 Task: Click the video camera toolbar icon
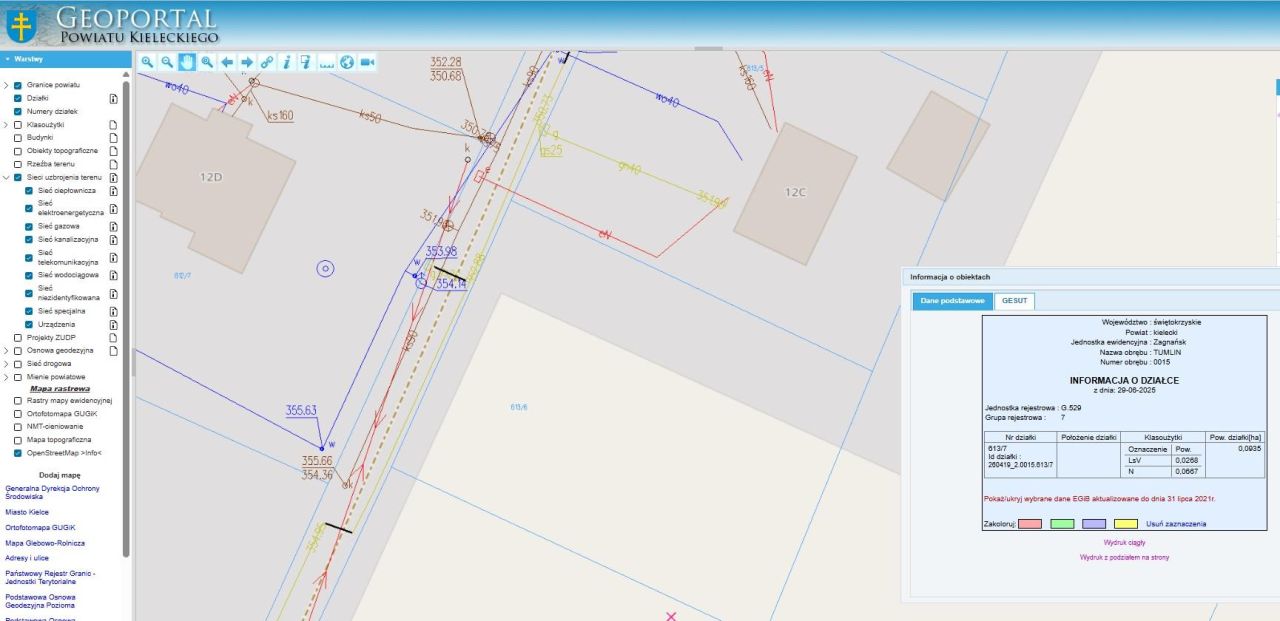point(367,62)
